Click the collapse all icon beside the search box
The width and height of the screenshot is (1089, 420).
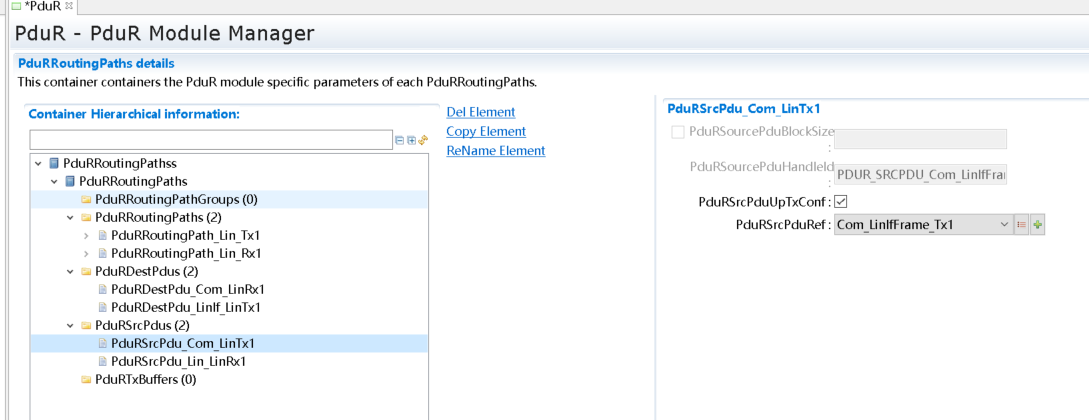tap(400, 141)
